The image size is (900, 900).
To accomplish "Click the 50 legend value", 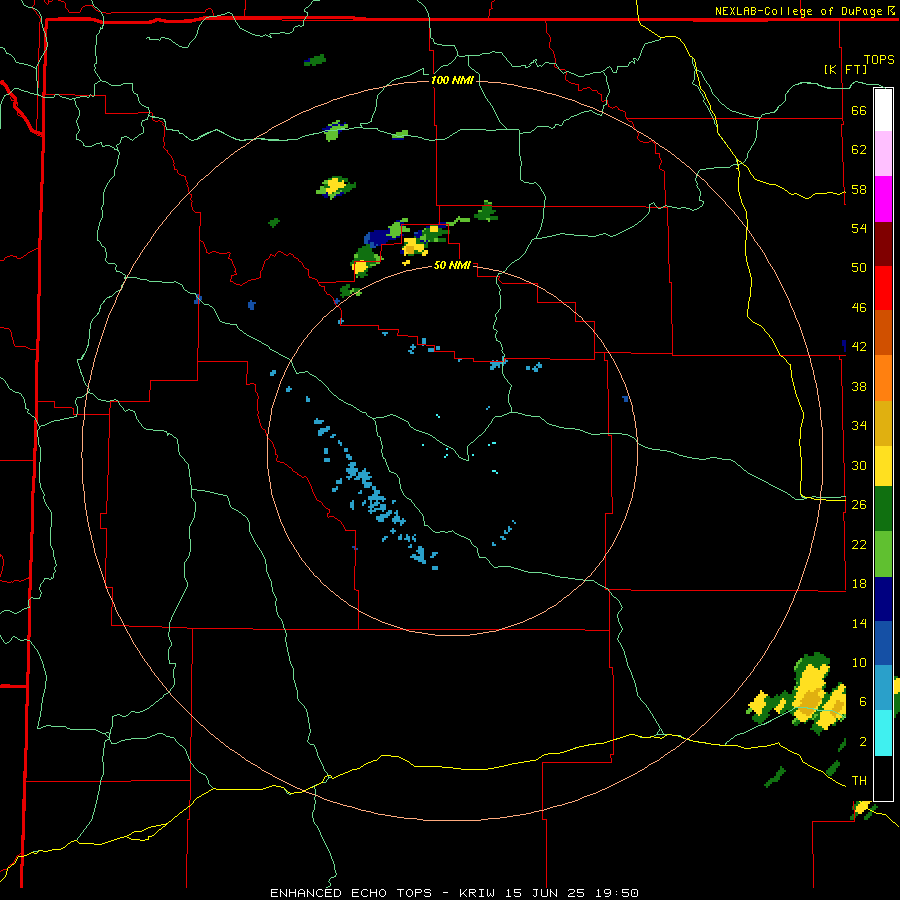I will pyautogui.click(x=859, y=268).
